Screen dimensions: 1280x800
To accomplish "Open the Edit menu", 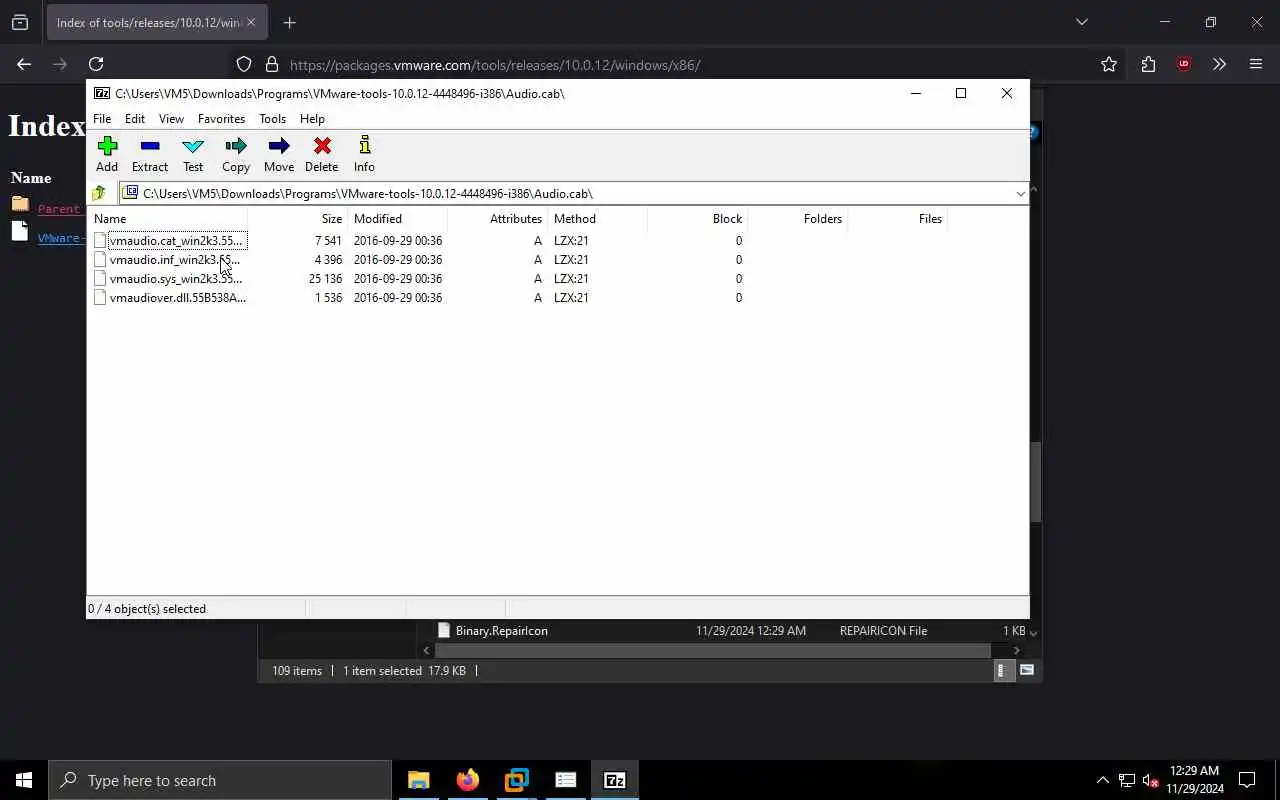I will click(x=135, y=118).
